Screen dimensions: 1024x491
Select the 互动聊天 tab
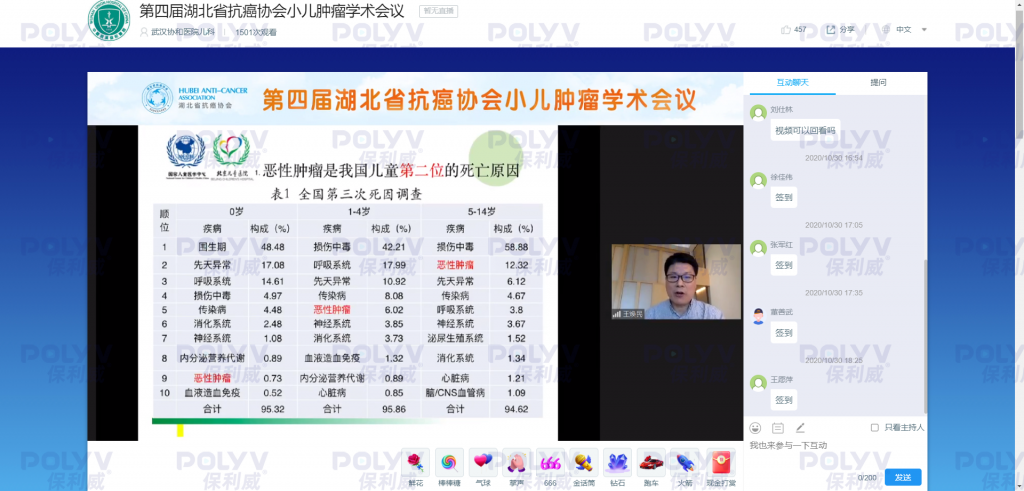(792, 82)
